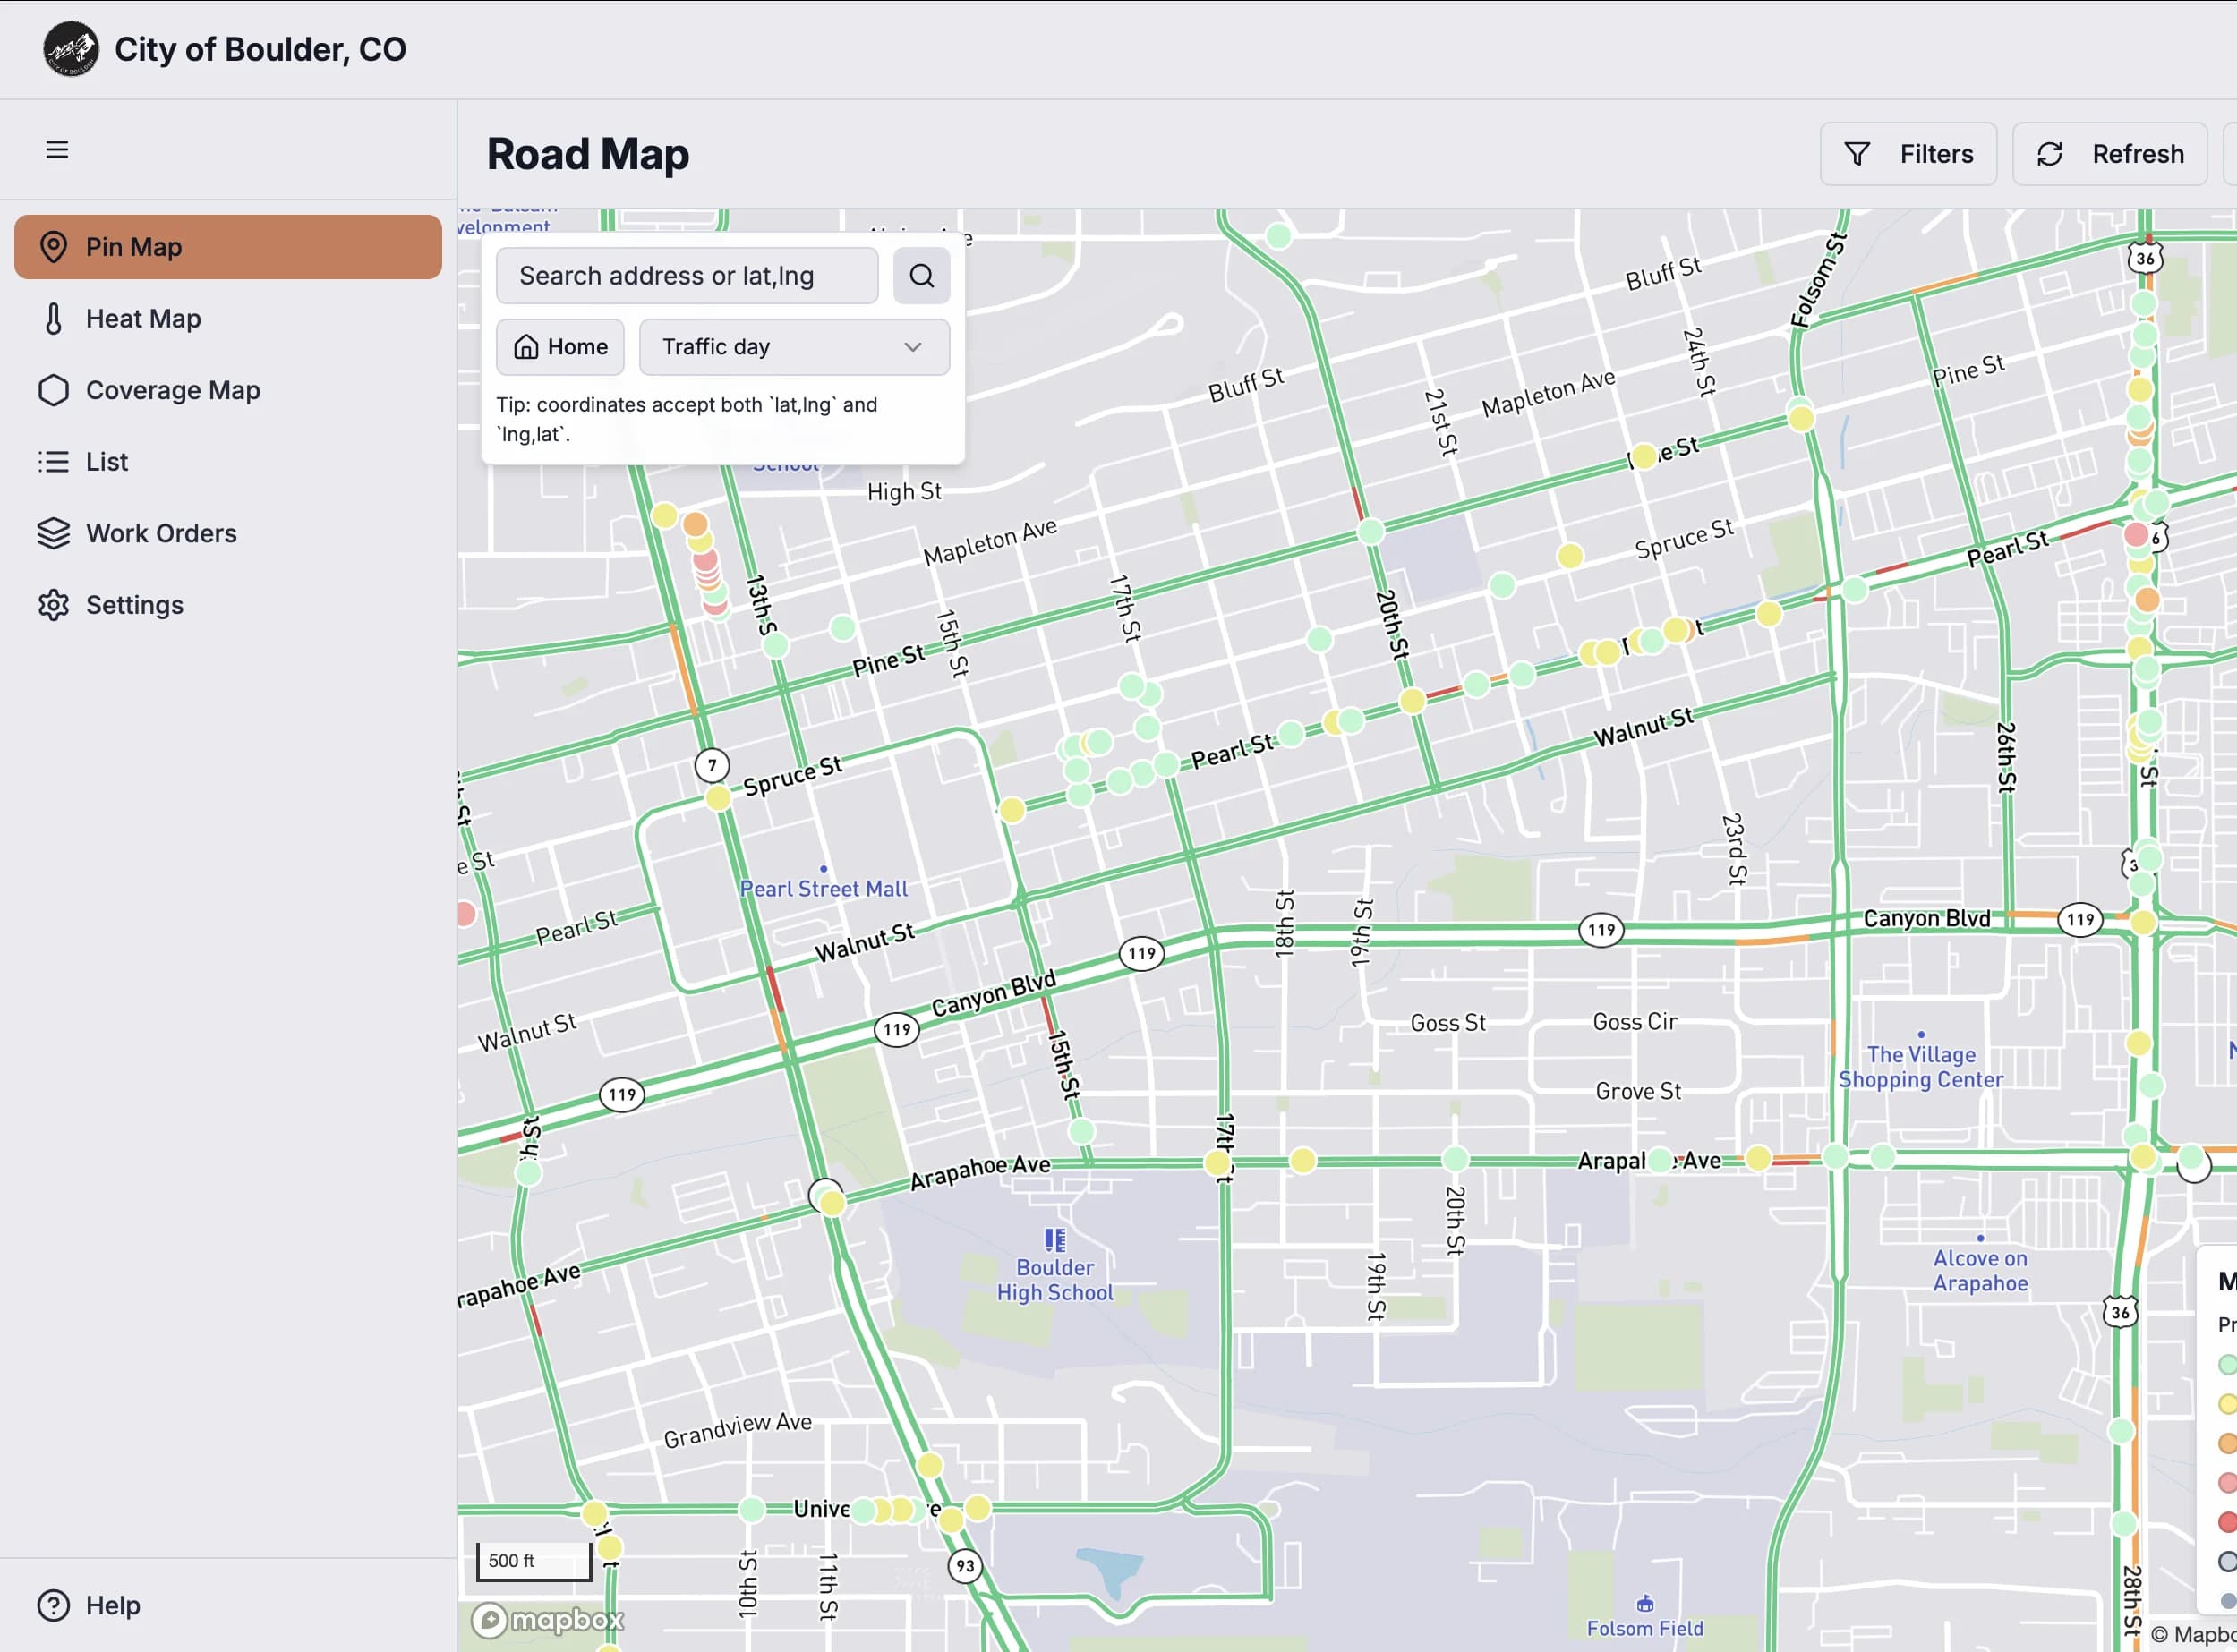Click Route 36 shield at top right
The height and width of the screenshot is (1652, 2237).
tap(2145, 259)
